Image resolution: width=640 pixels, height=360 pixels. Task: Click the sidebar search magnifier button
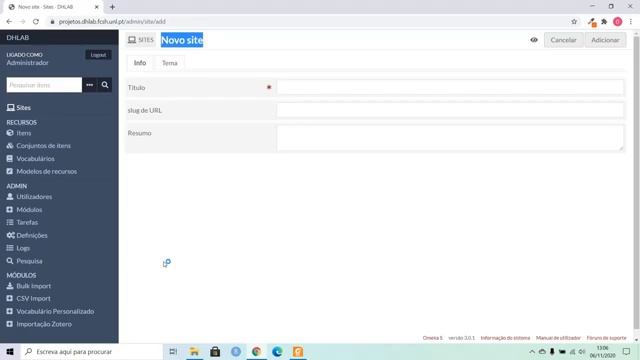[x=105, y=85]
